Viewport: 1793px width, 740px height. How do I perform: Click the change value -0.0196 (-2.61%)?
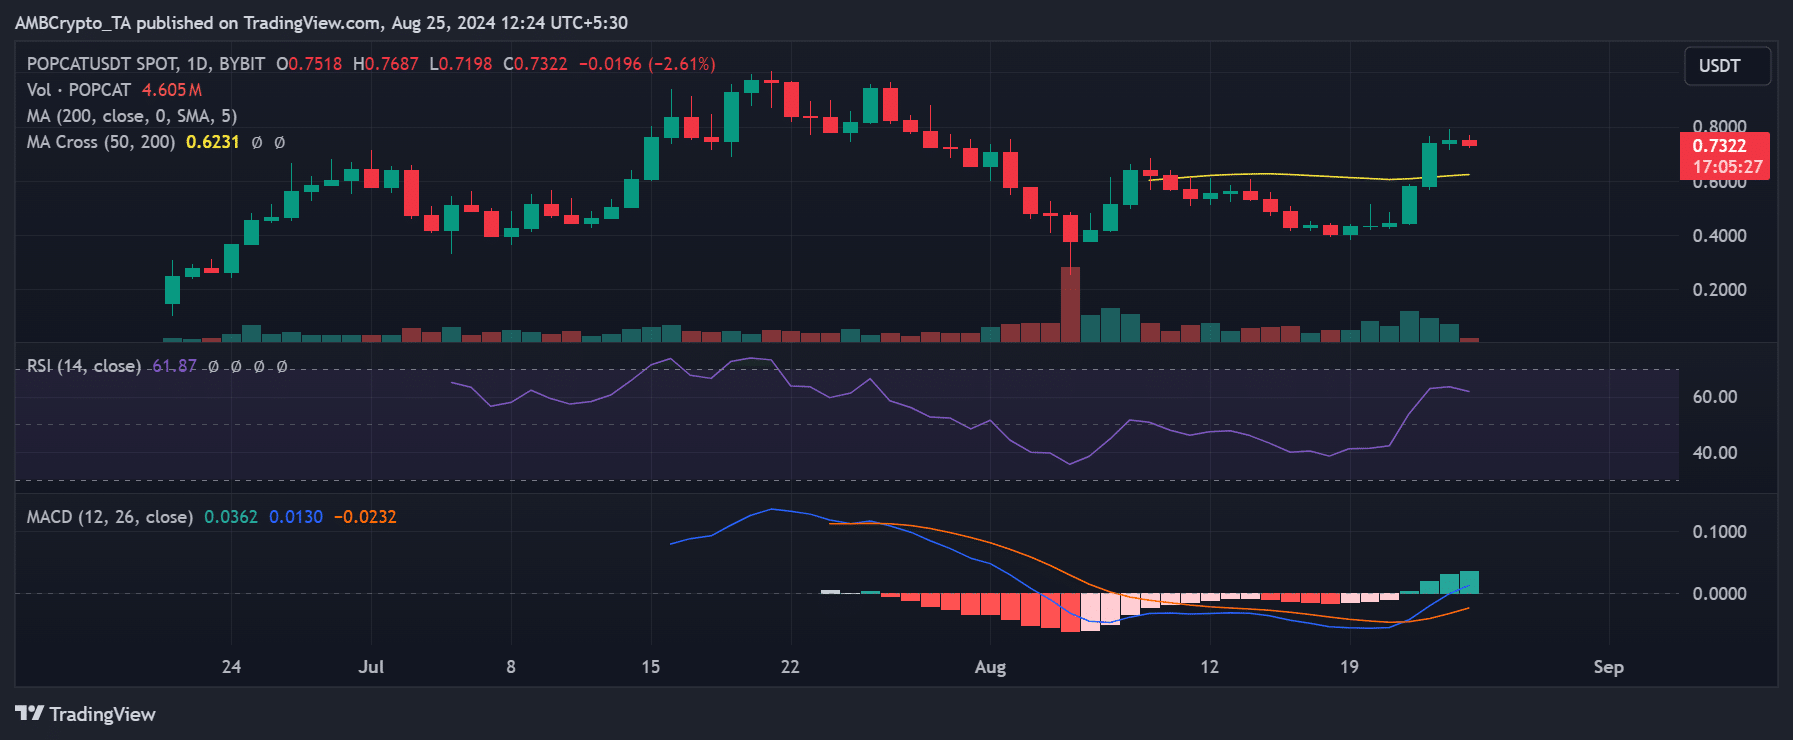[648, 64]
